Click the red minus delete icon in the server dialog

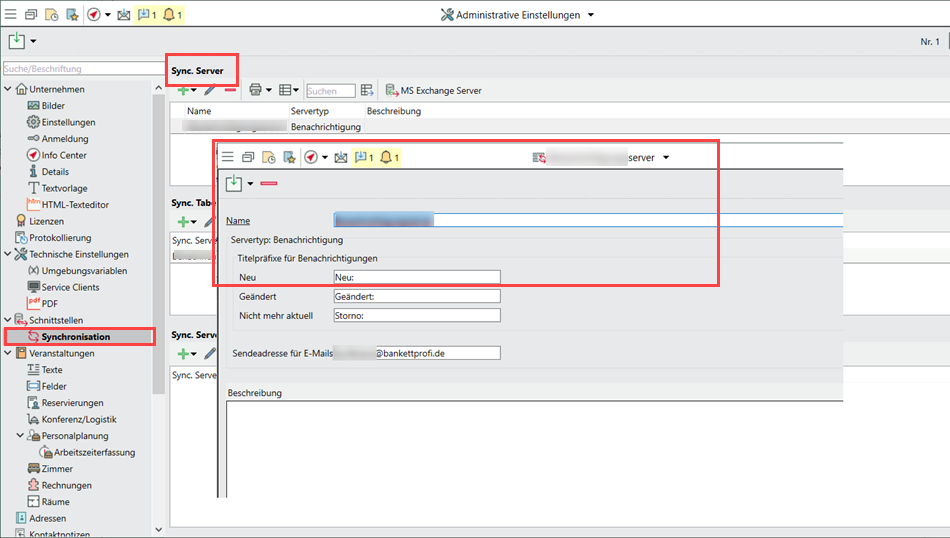point(269,183)
